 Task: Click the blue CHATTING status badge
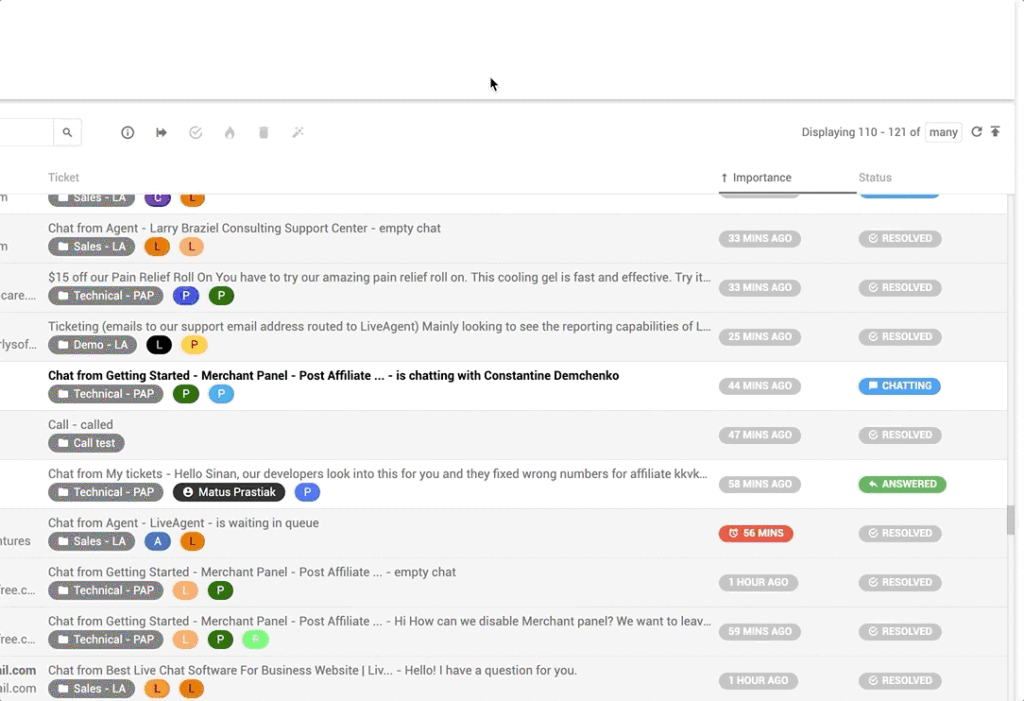899,385
